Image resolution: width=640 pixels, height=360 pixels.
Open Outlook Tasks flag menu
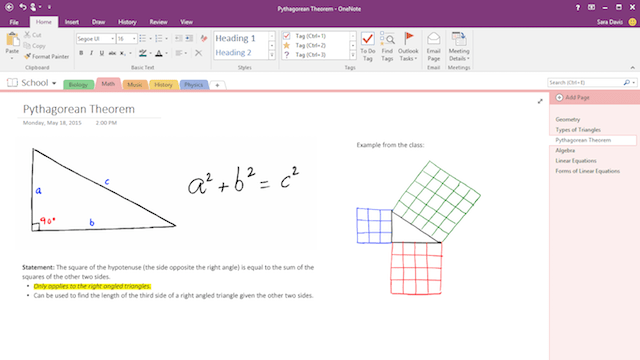[x=408, y=47]
